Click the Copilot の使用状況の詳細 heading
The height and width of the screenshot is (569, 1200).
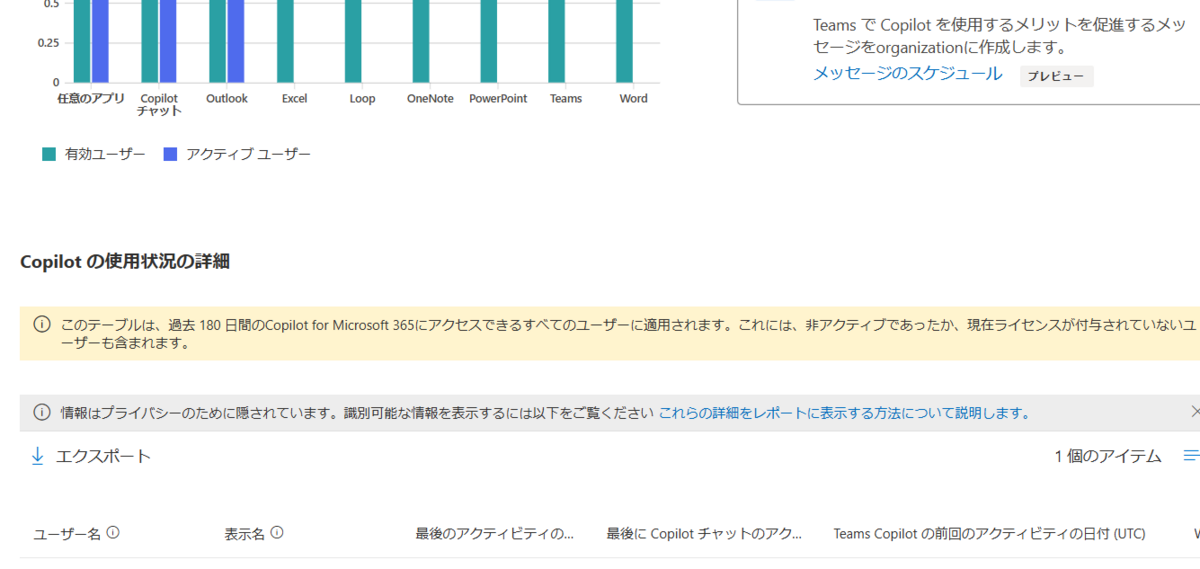click(125, 262)
